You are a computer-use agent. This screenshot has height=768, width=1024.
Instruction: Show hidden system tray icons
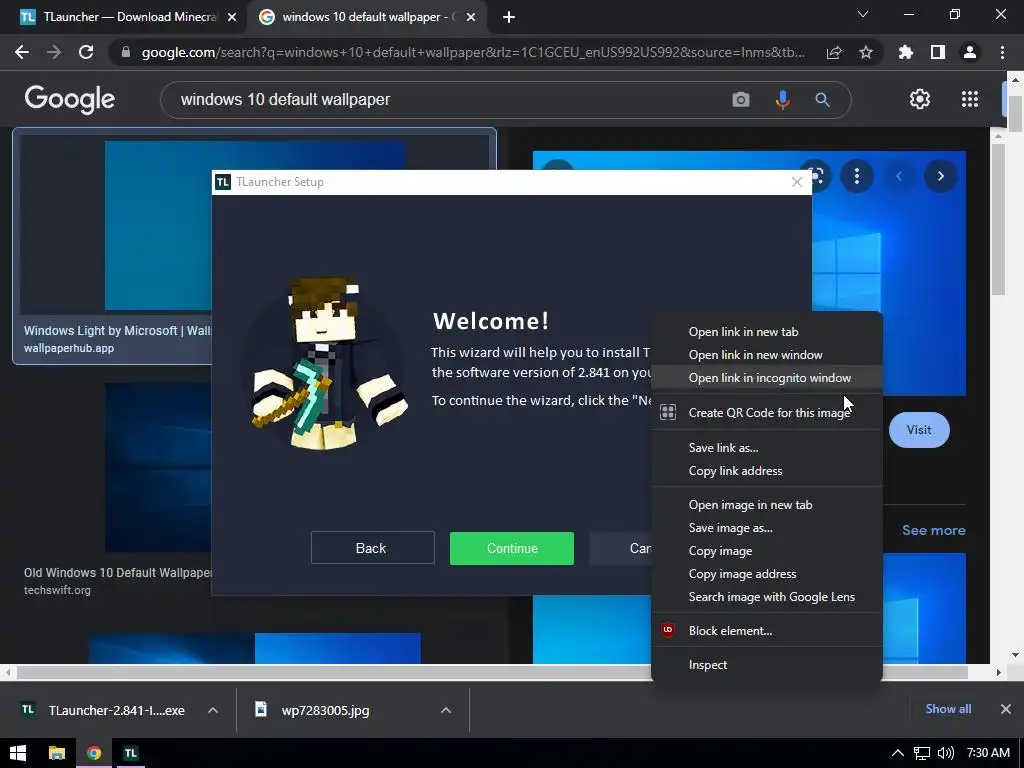pyautogui.click(x=898, y=753)
